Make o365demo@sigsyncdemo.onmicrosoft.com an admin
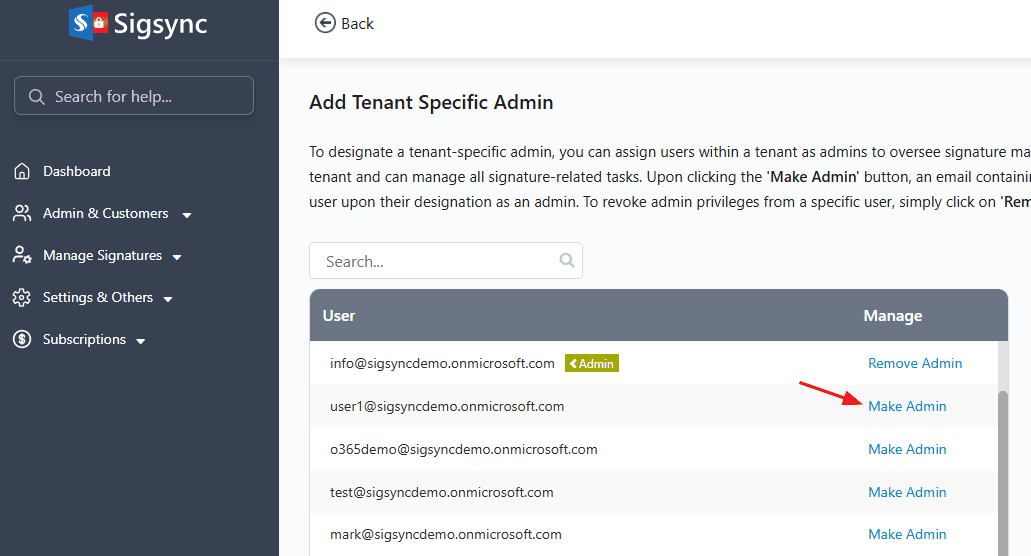The image size is (1031, 556). tap(906, 449)
